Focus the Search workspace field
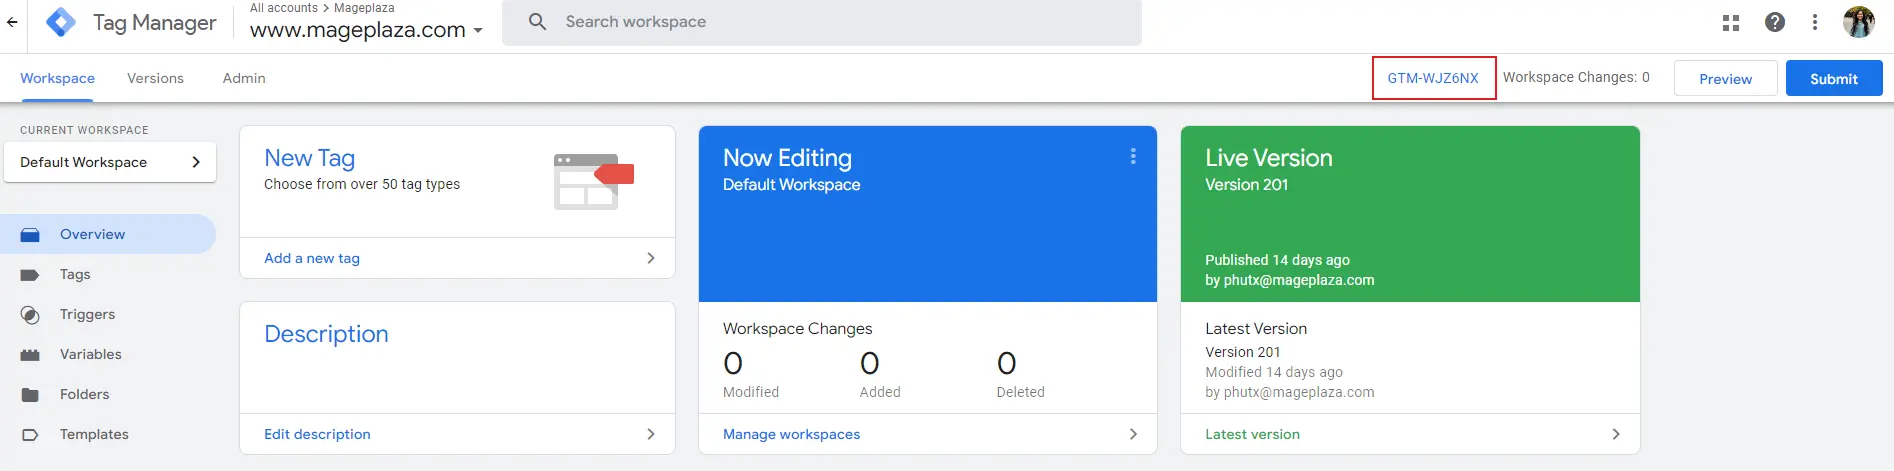The width and height of the screenshot is (1894, 471). pos(822,22)
